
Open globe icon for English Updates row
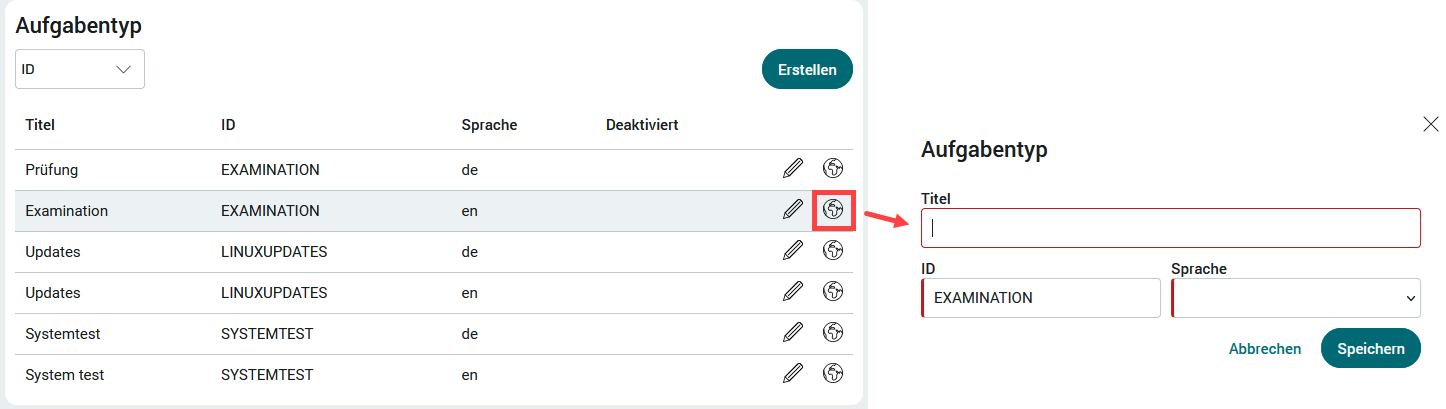click(x=833, y=291)
